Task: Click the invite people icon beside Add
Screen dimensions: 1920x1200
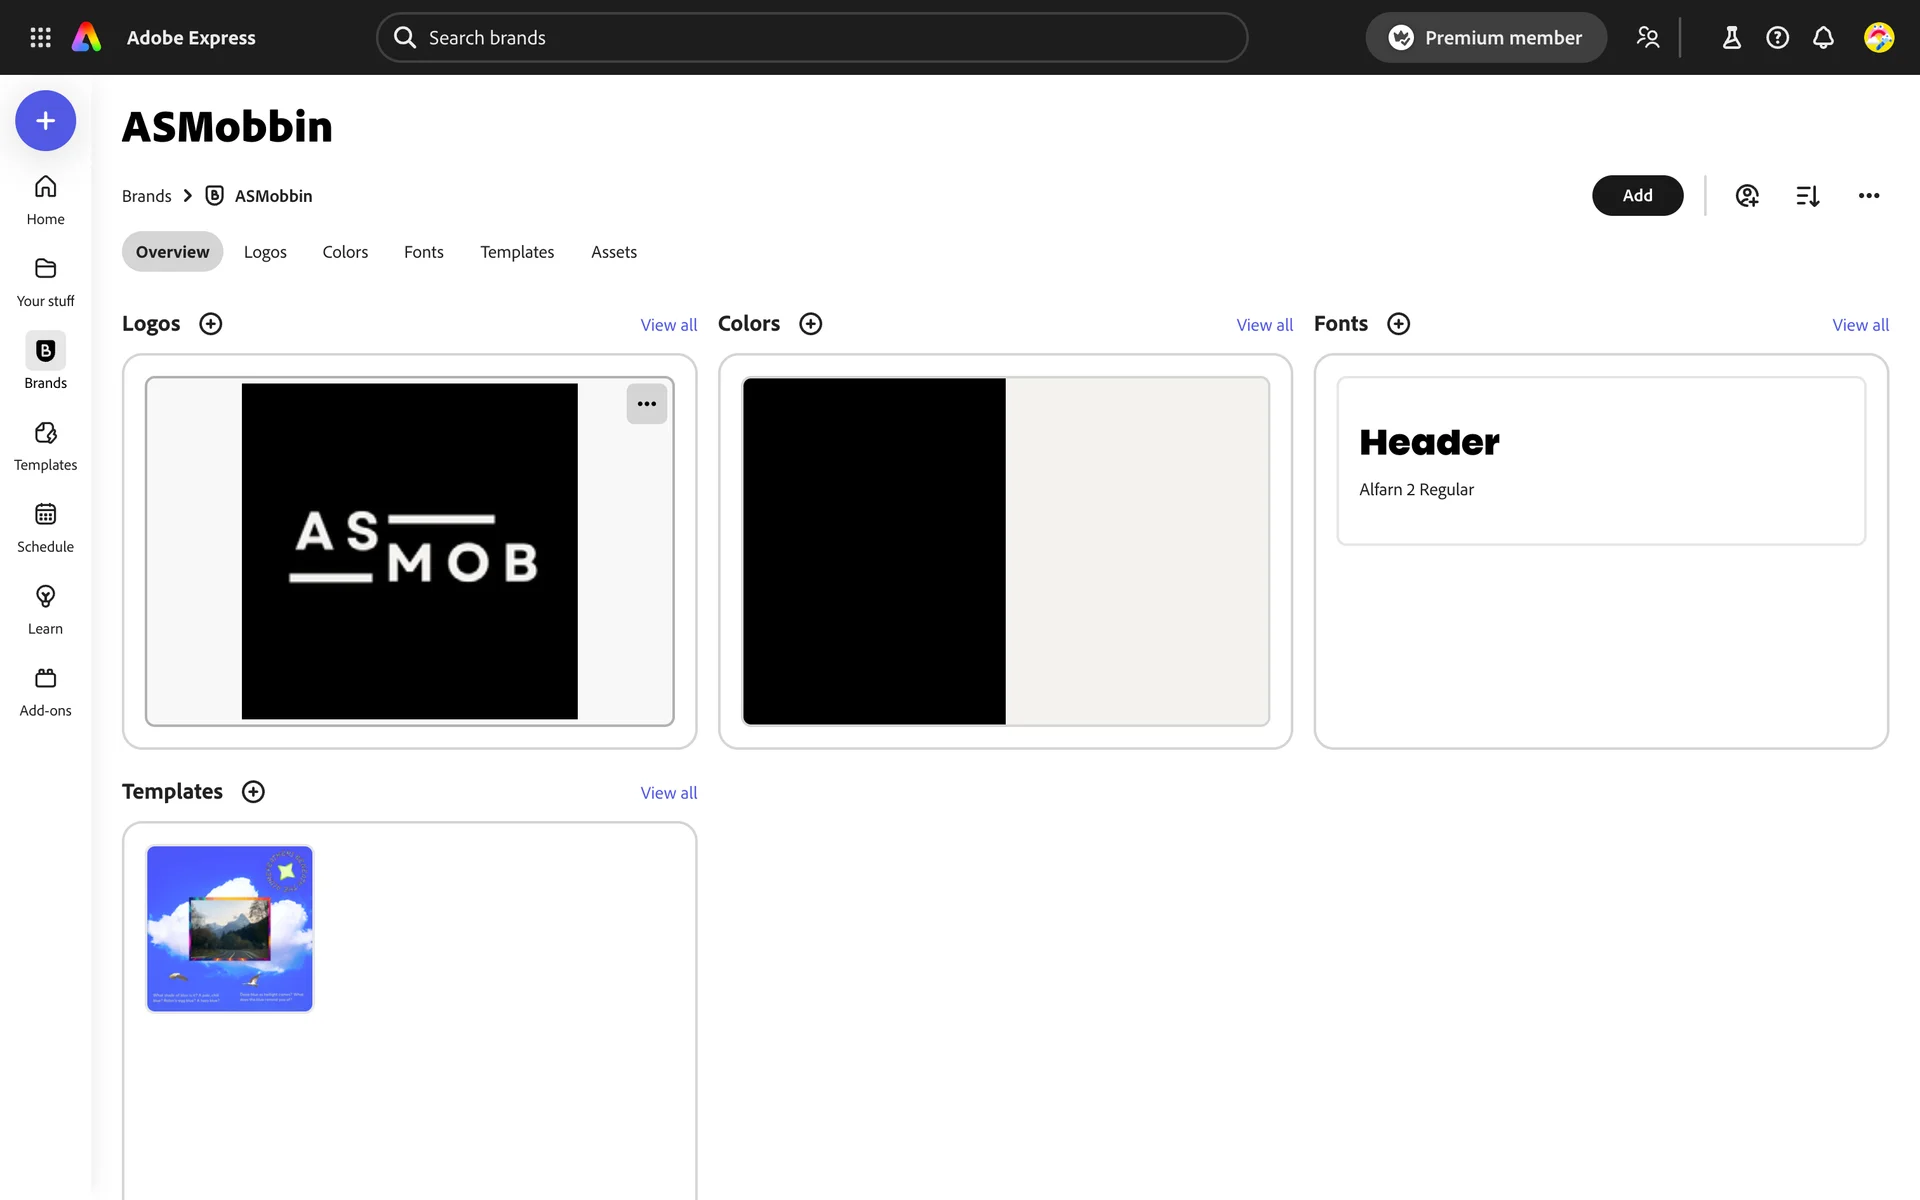Action: point(1747,196)
